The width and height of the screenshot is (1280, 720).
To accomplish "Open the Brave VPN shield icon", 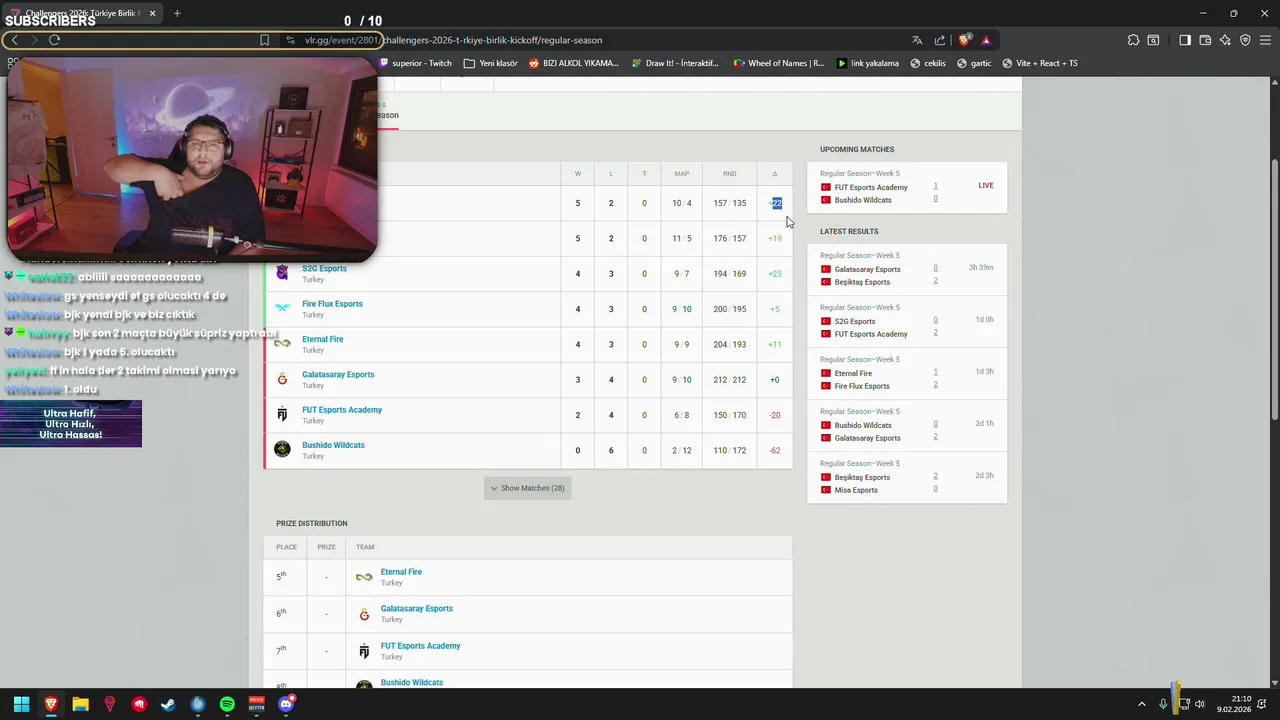I will [x=1245, y=40].
